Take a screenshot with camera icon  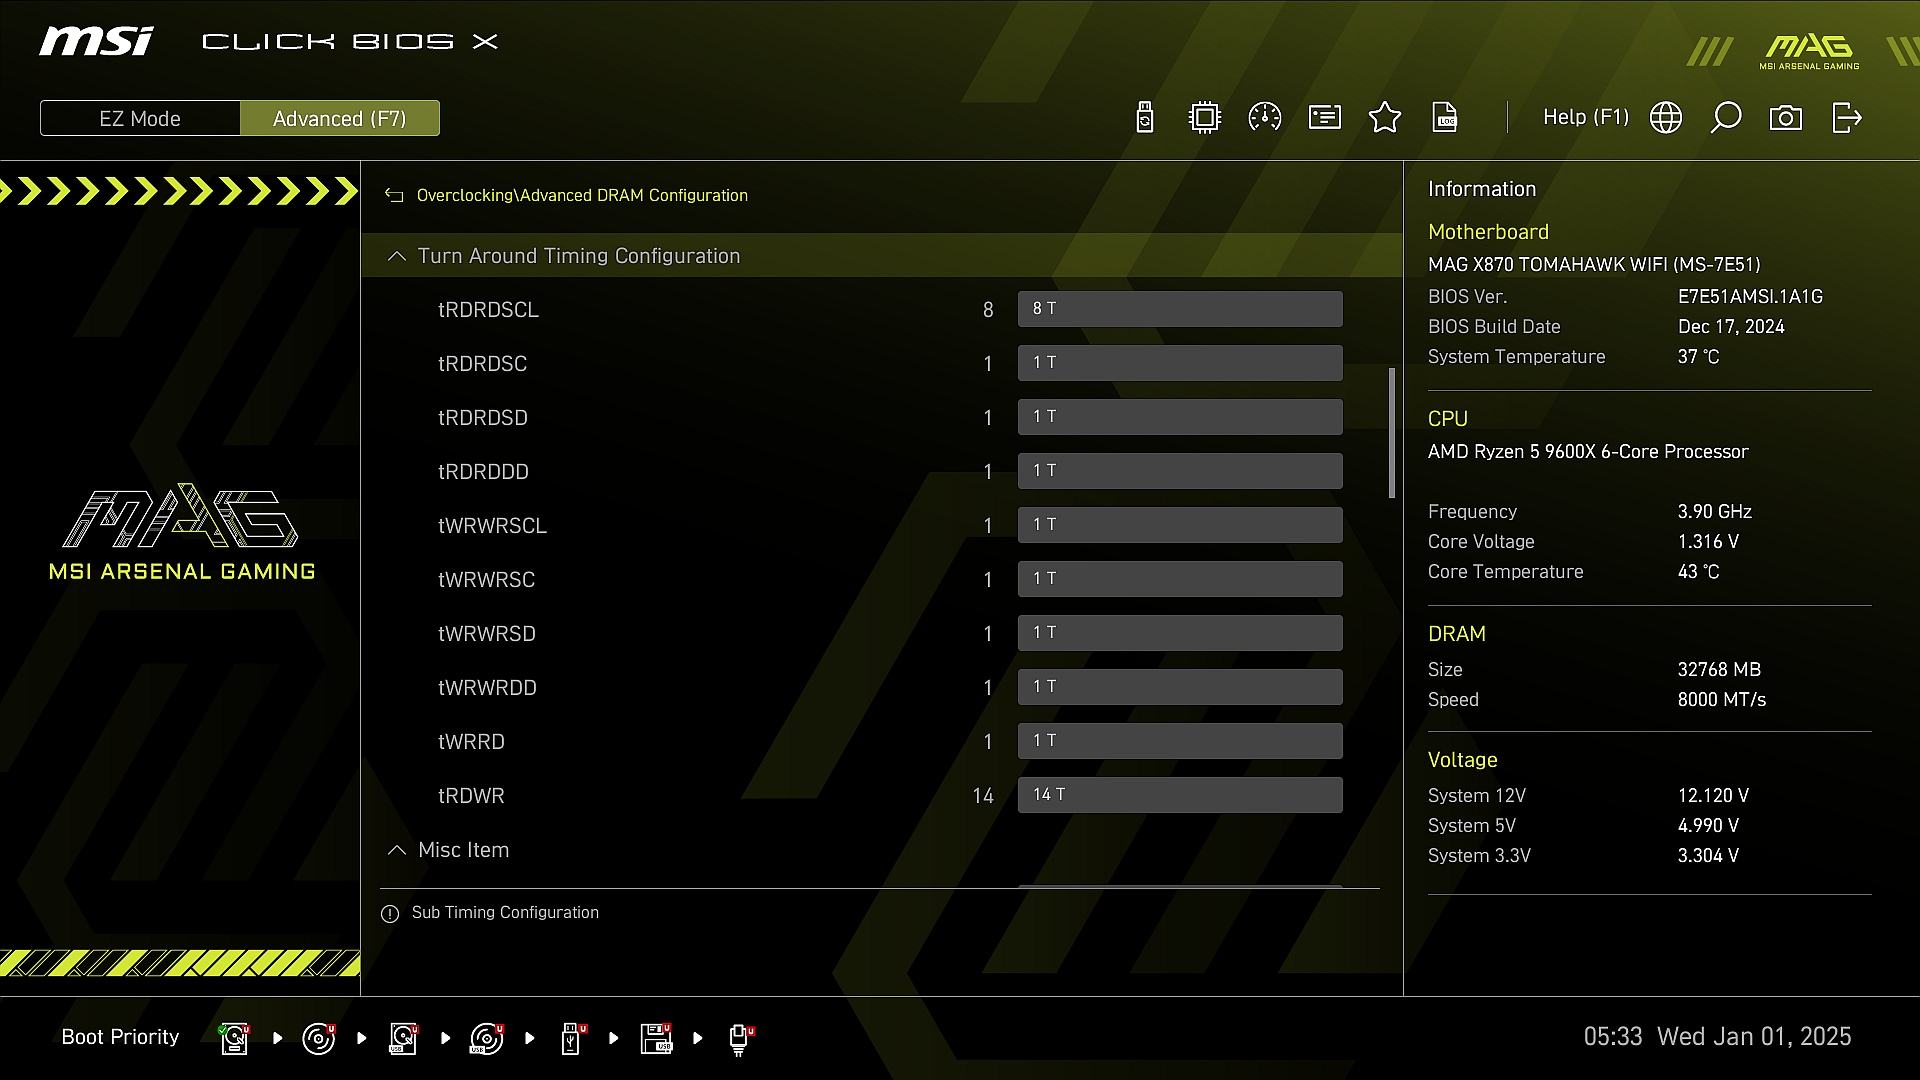tap(1786, 118)
